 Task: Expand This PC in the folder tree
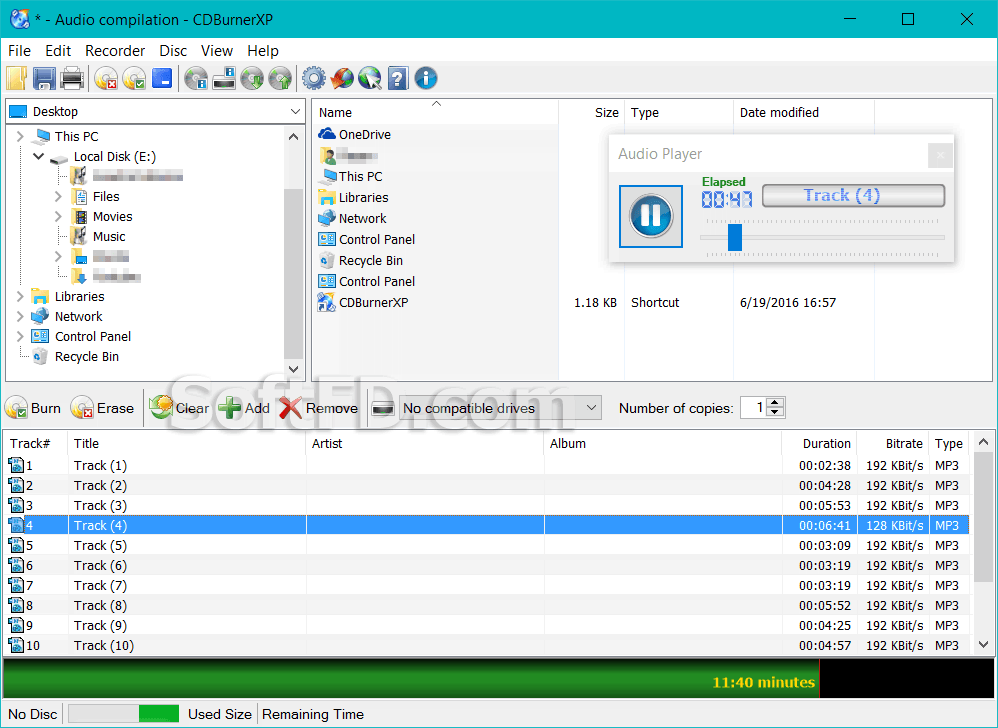20,136
